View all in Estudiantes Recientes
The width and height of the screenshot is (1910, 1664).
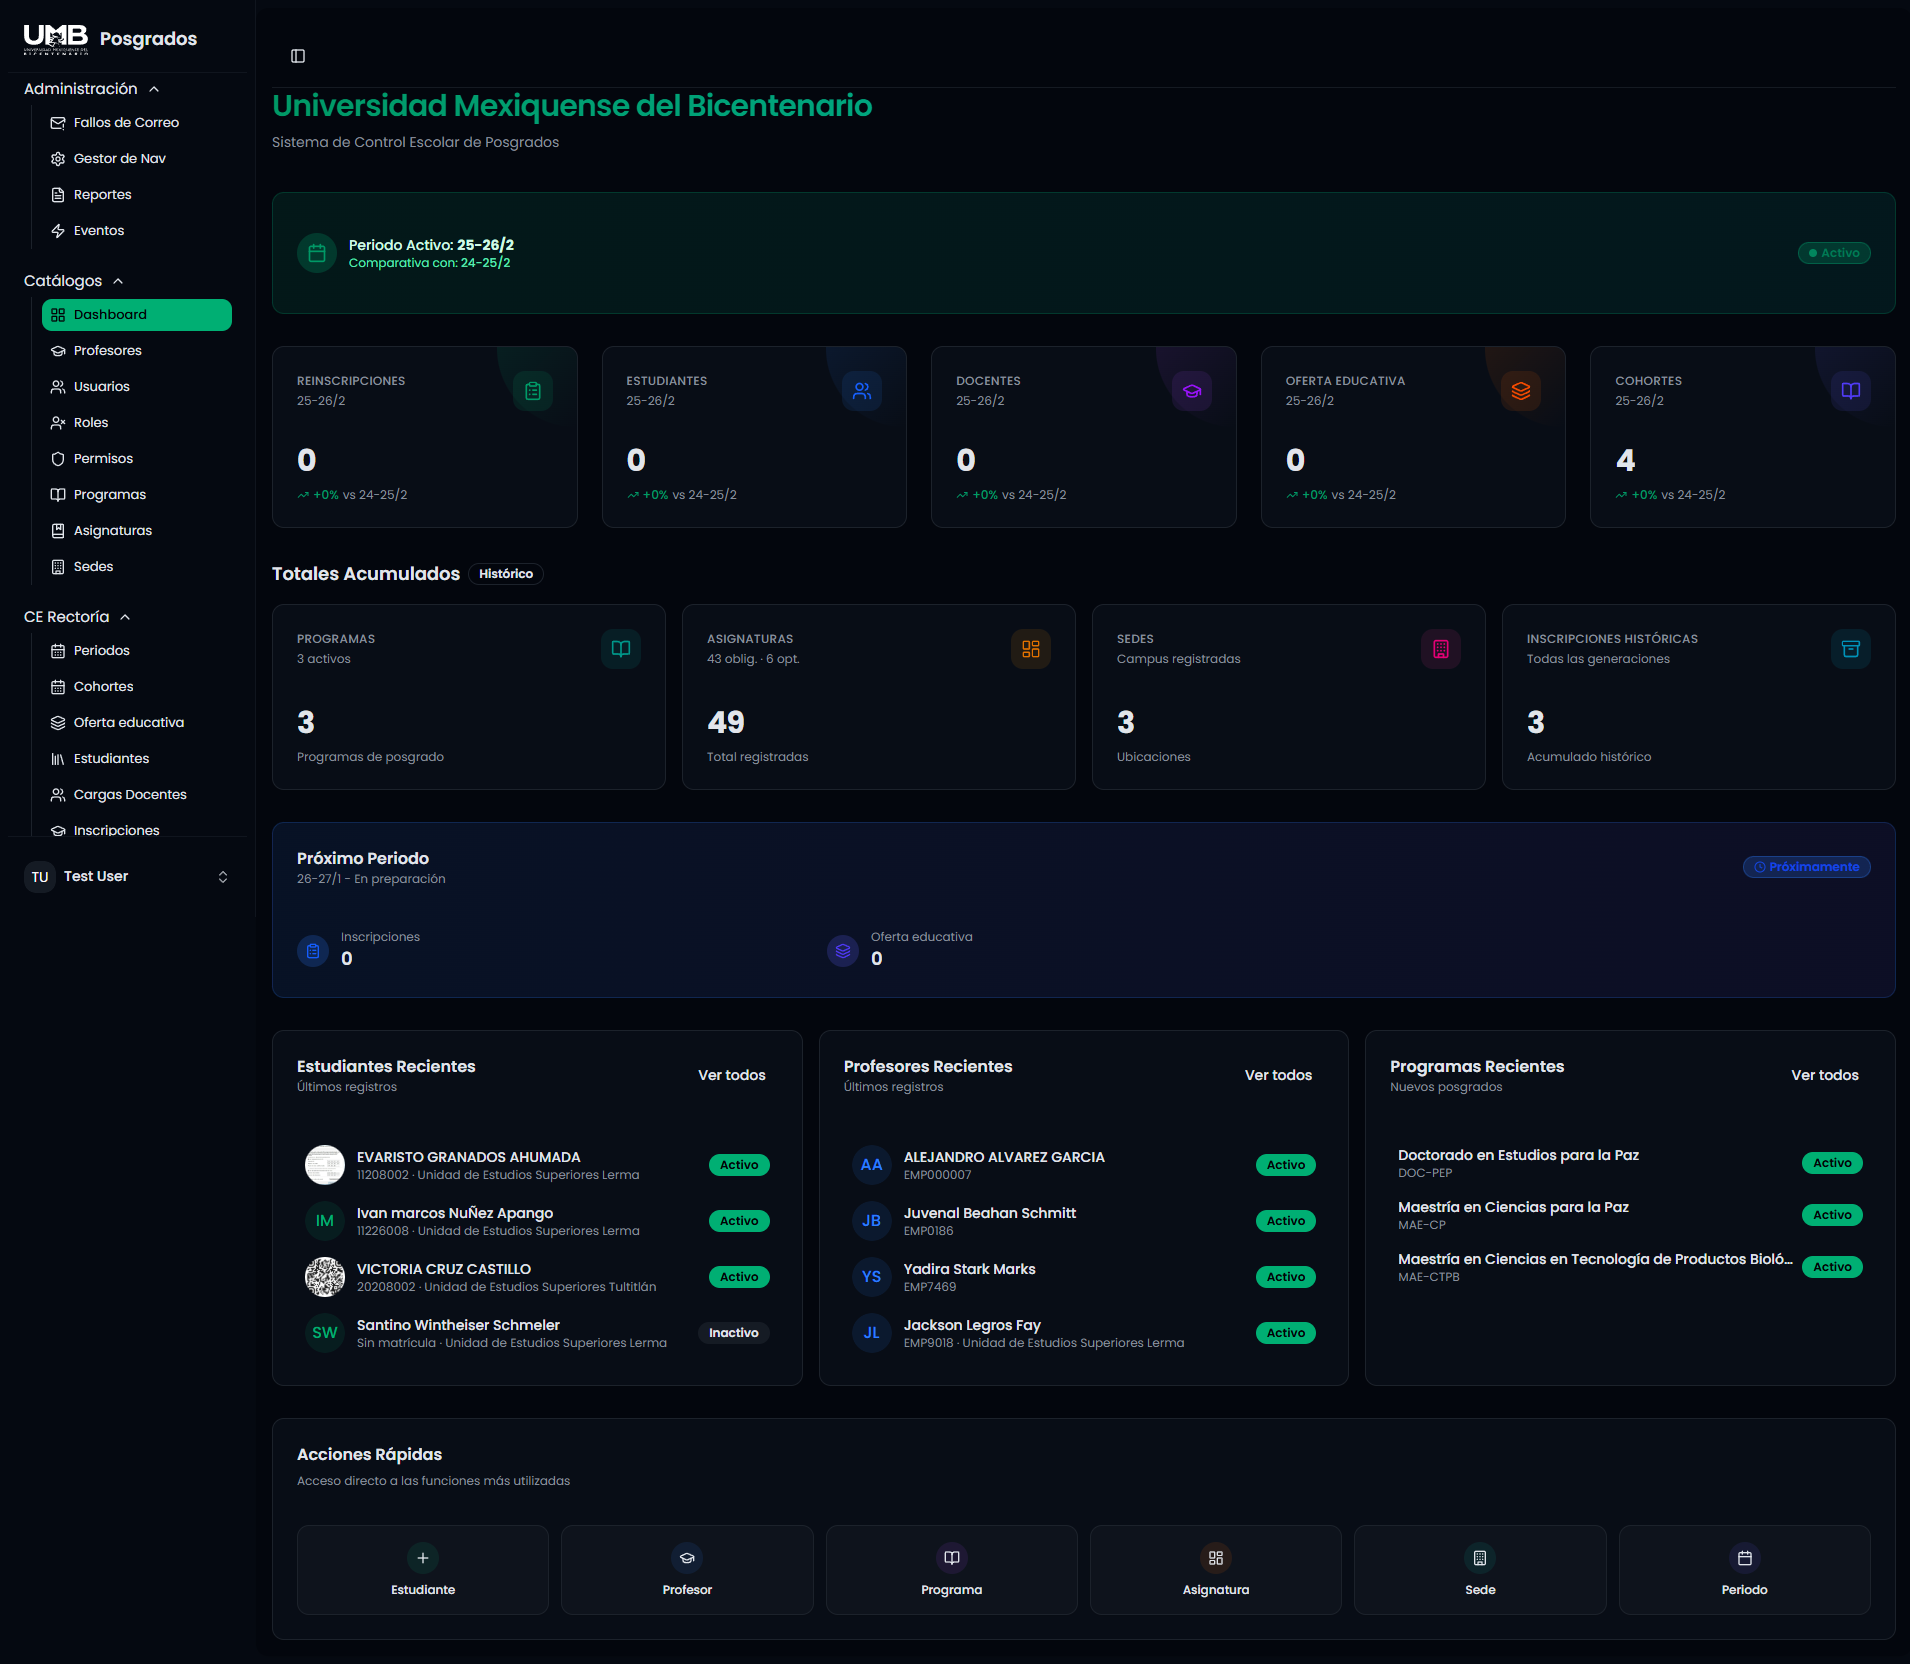[x=732, y=1075]
